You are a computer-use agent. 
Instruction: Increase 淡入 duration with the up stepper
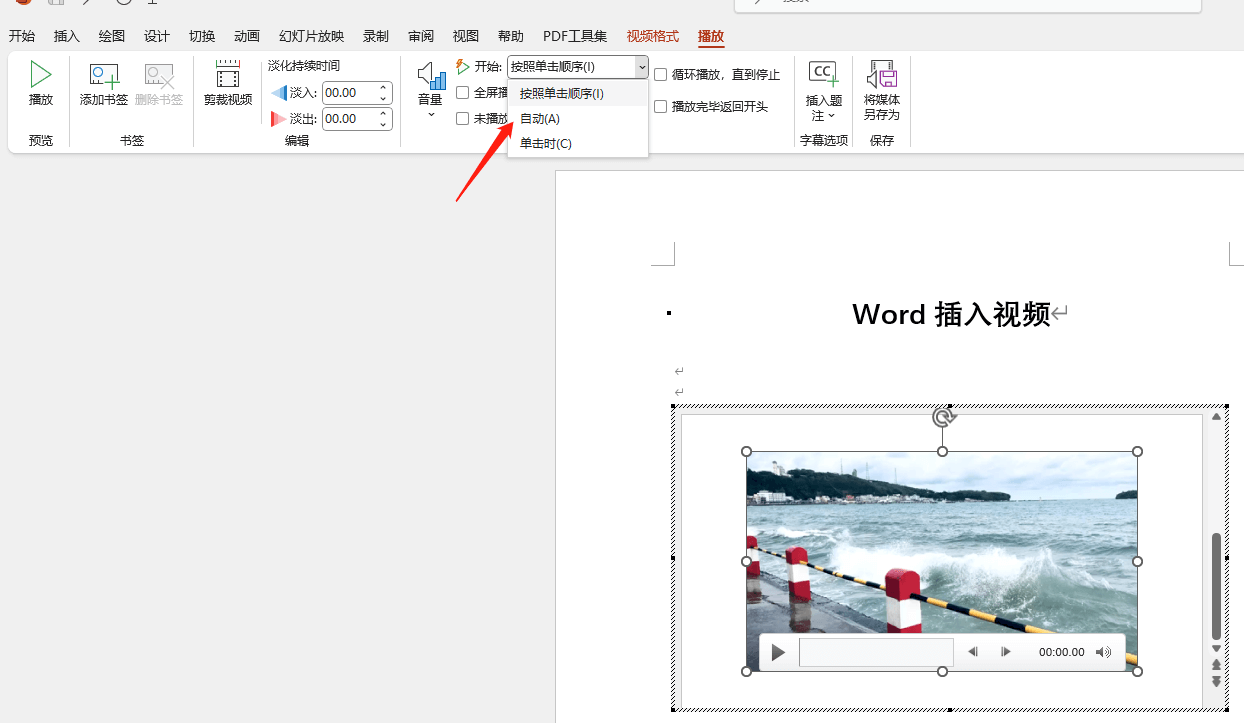coord(385,87)
